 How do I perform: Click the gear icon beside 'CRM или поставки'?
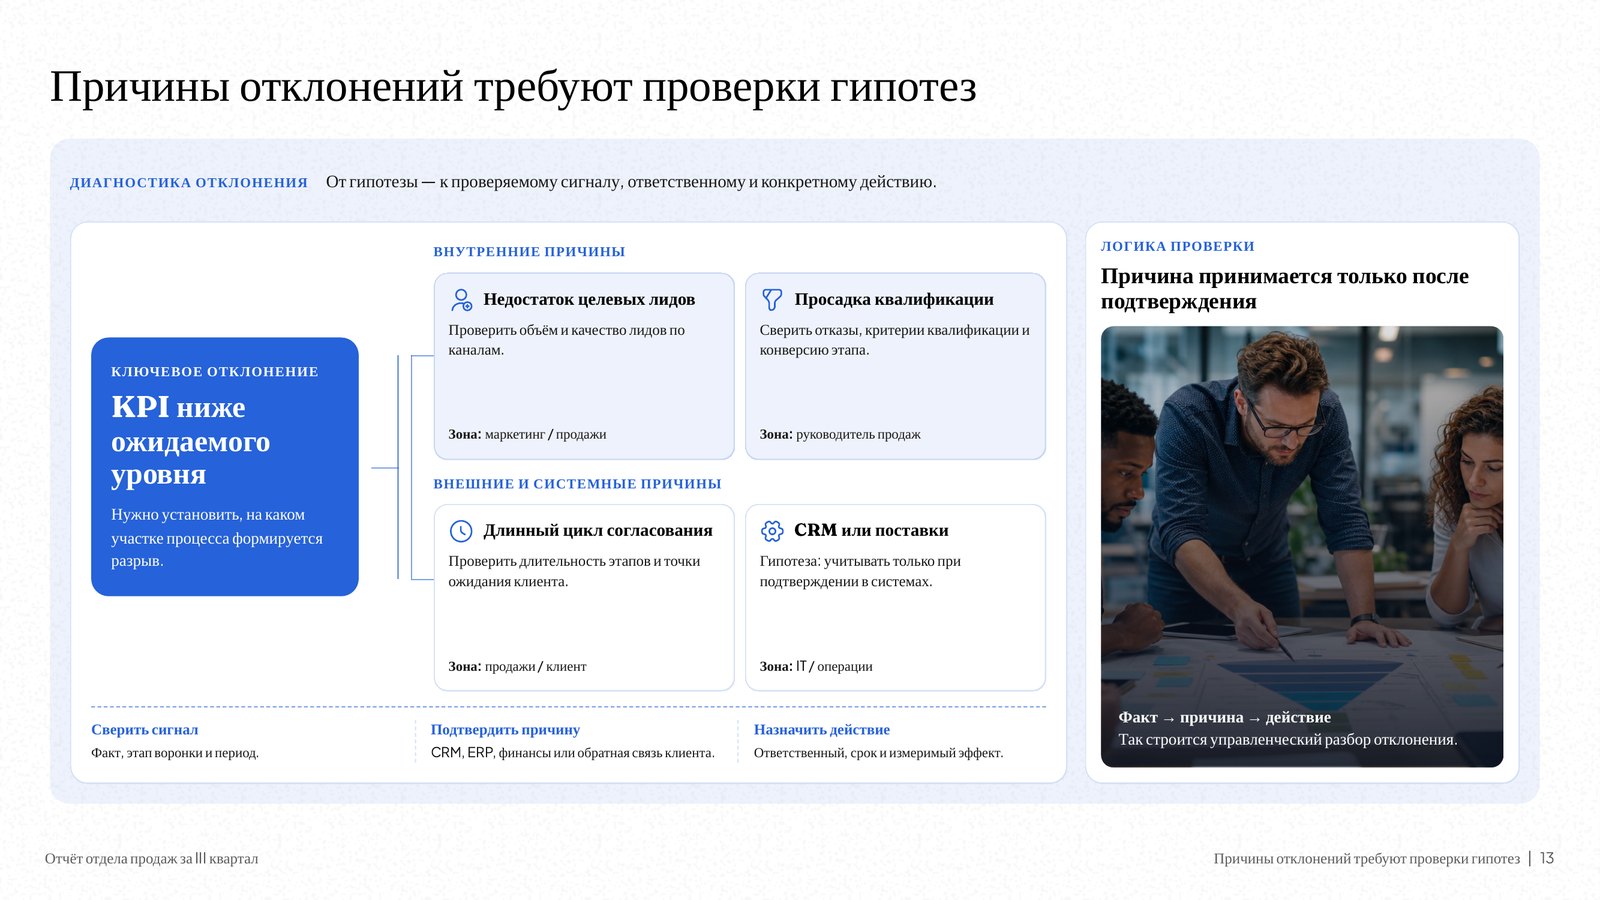tap(772, 530)
